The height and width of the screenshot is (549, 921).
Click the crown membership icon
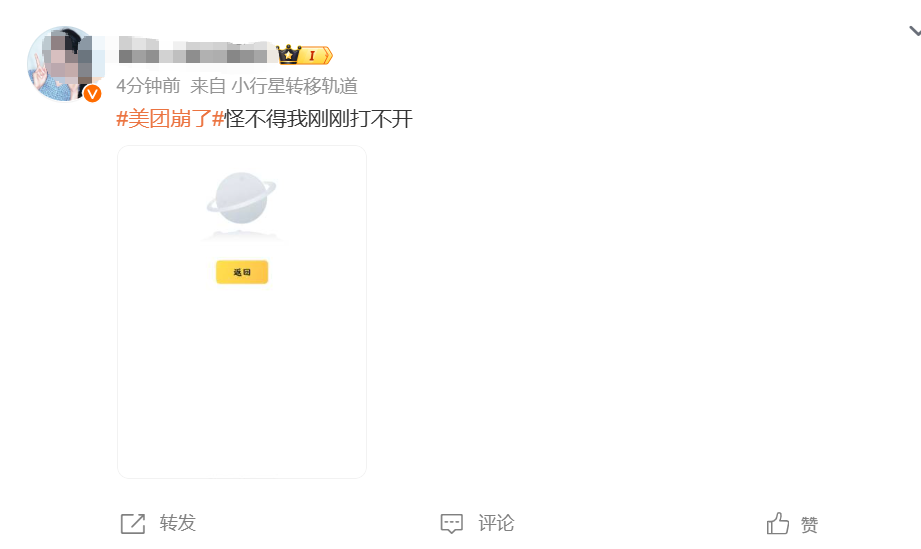[x=288, y=55]
